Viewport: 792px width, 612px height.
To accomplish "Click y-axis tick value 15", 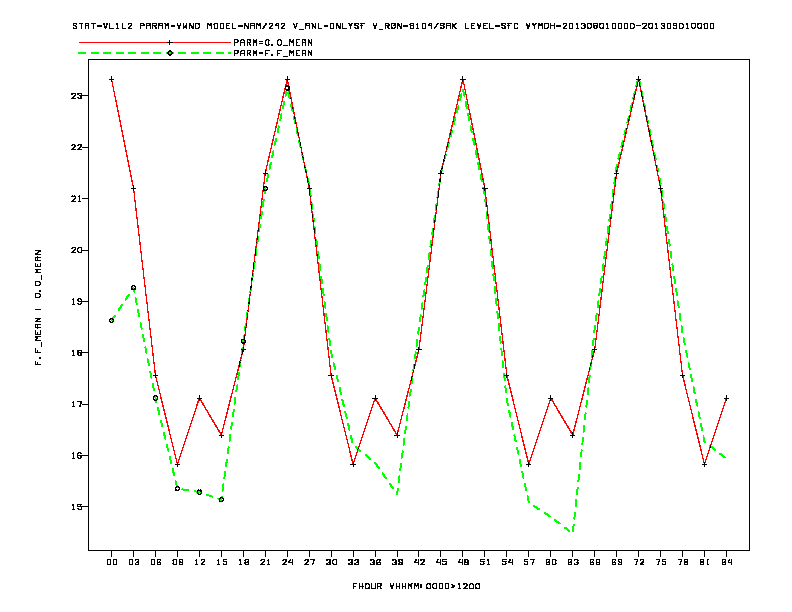I will pyautogui.click(x=76, y=507).
